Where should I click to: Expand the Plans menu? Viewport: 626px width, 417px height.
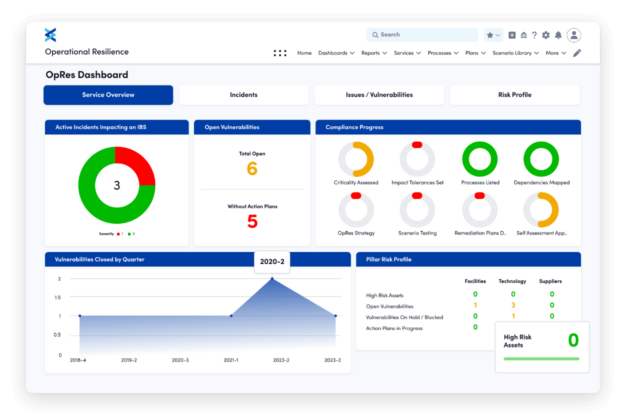click(475, 53)
